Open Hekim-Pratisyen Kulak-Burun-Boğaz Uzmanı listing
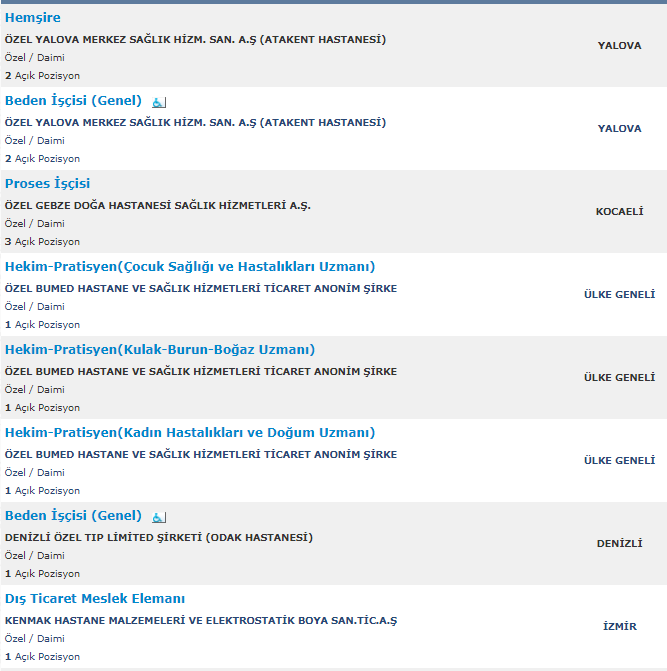The width and height of the screenshot is (667, 671). [x=160, y=350]
